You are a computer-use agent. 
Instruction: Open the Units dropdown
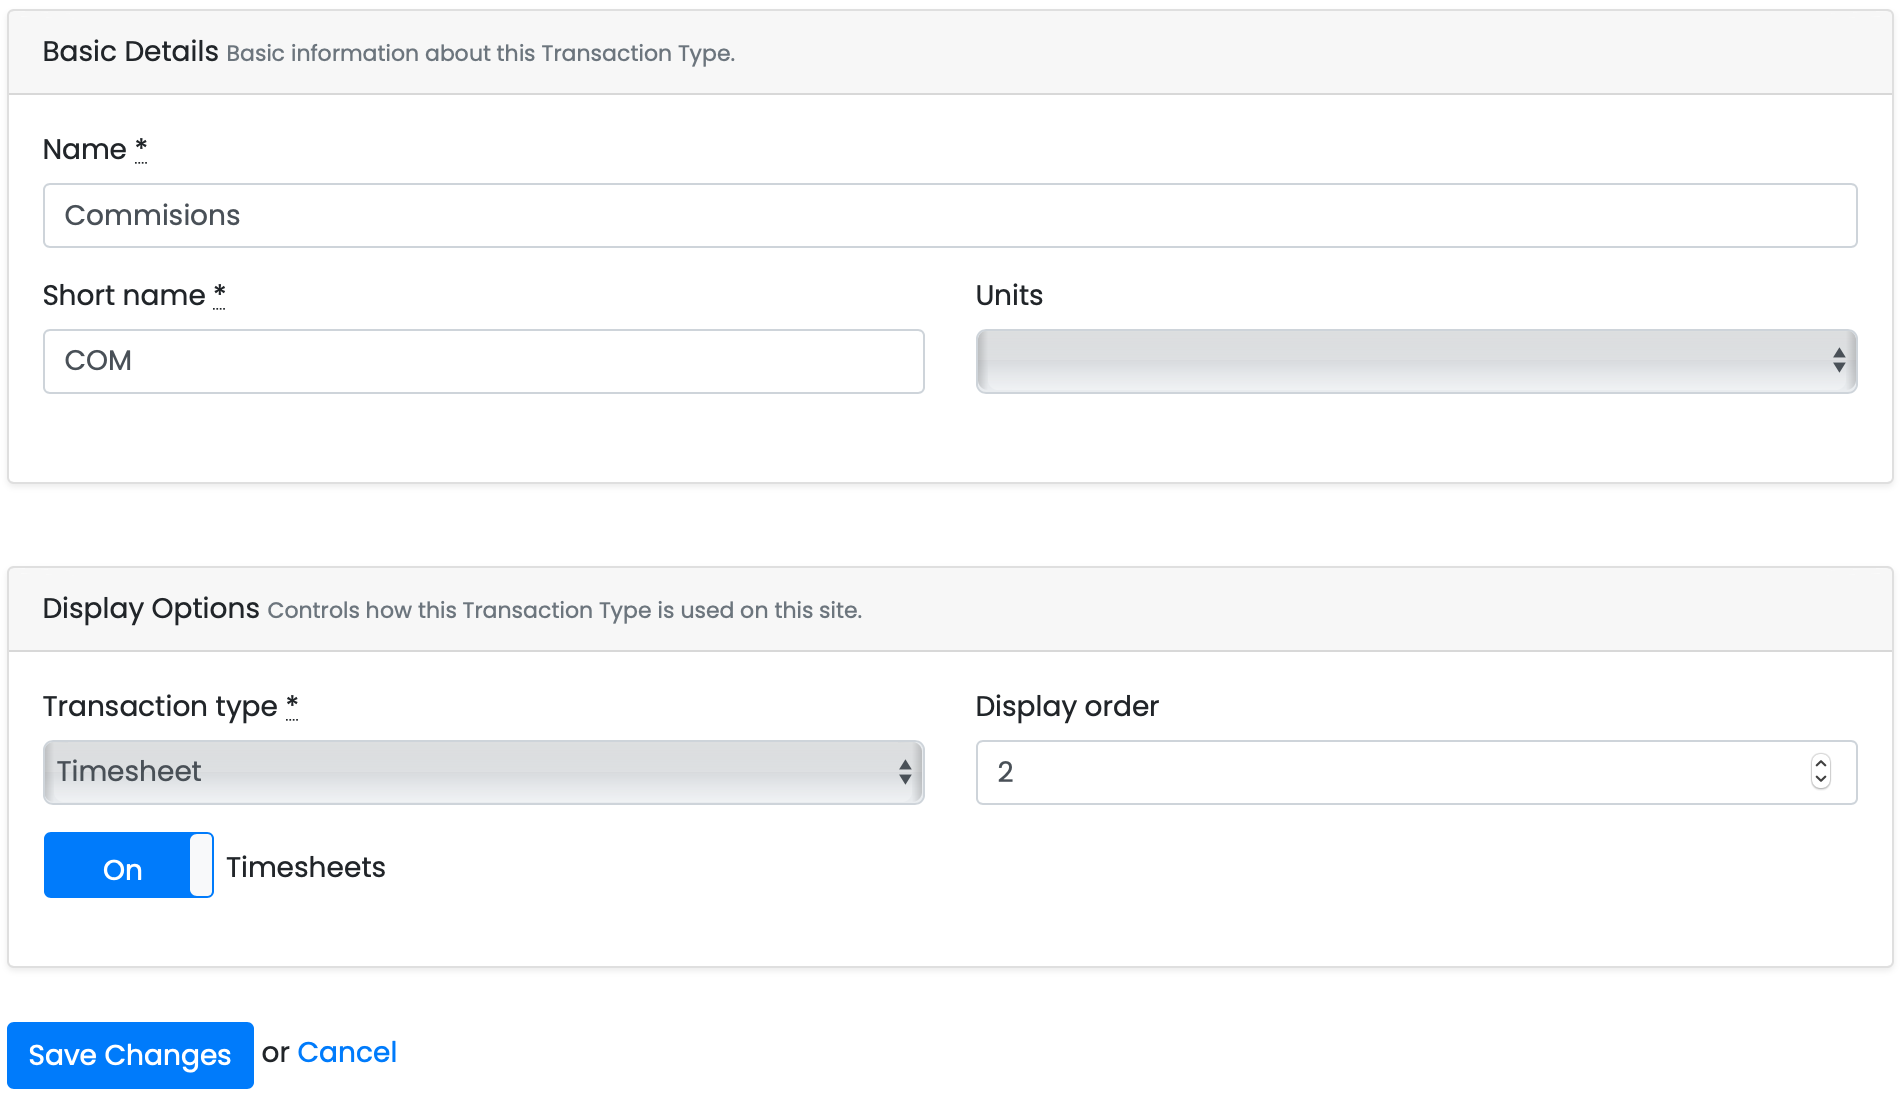pos(1416,361)
